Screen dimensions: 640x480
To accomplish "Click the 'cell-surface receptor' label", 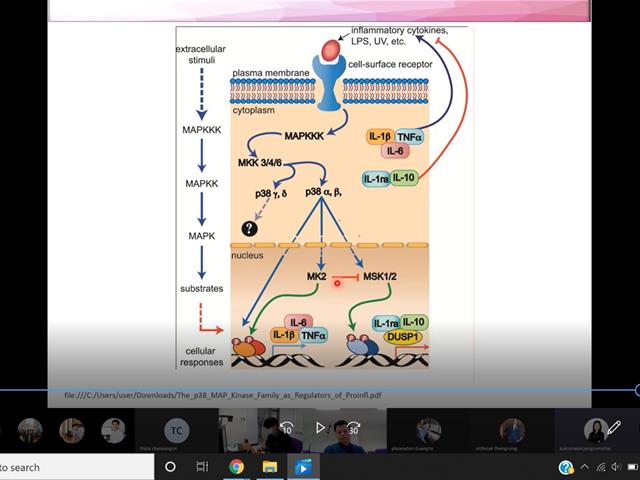I will pos(390,64).
